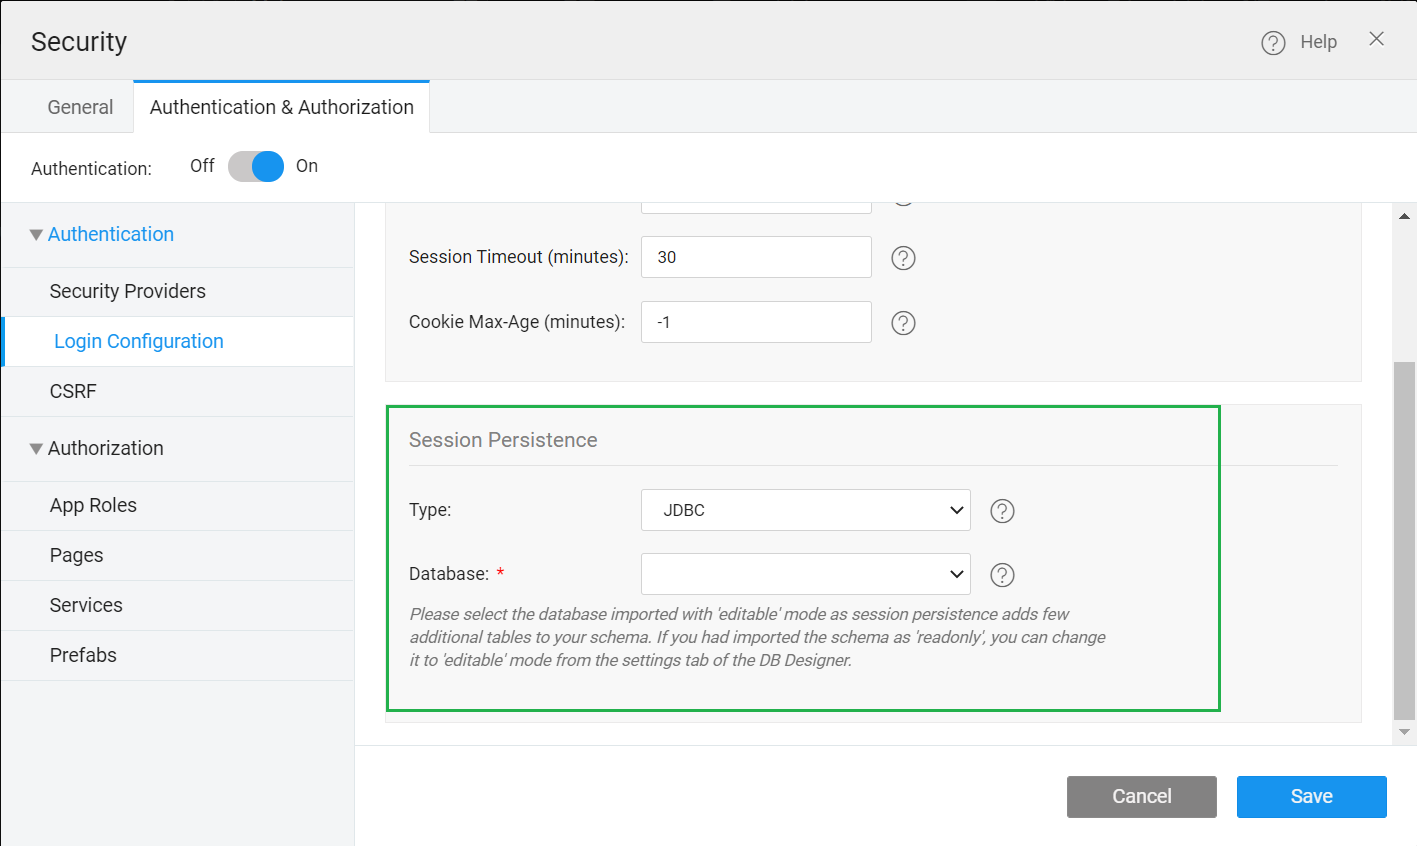Open Security Providers settings

tap(127, 291)
